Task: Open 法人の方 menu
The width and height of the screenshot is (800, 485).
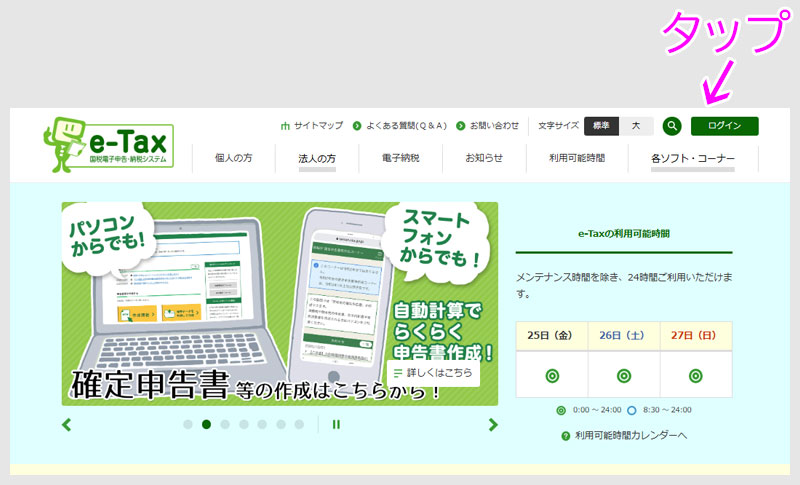Action: (x=317, y=159)
